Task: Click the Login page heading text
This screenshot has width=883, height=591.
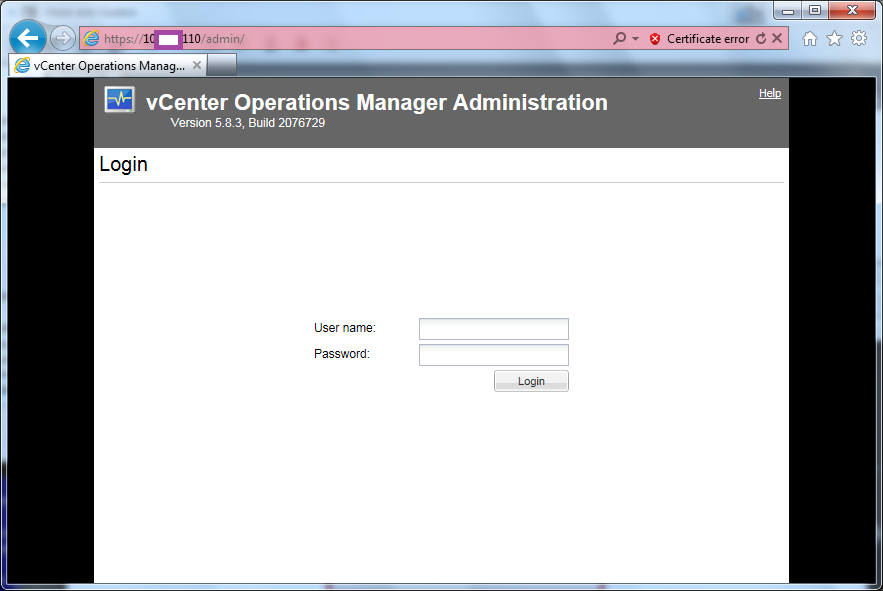Action: pos(123,165)
